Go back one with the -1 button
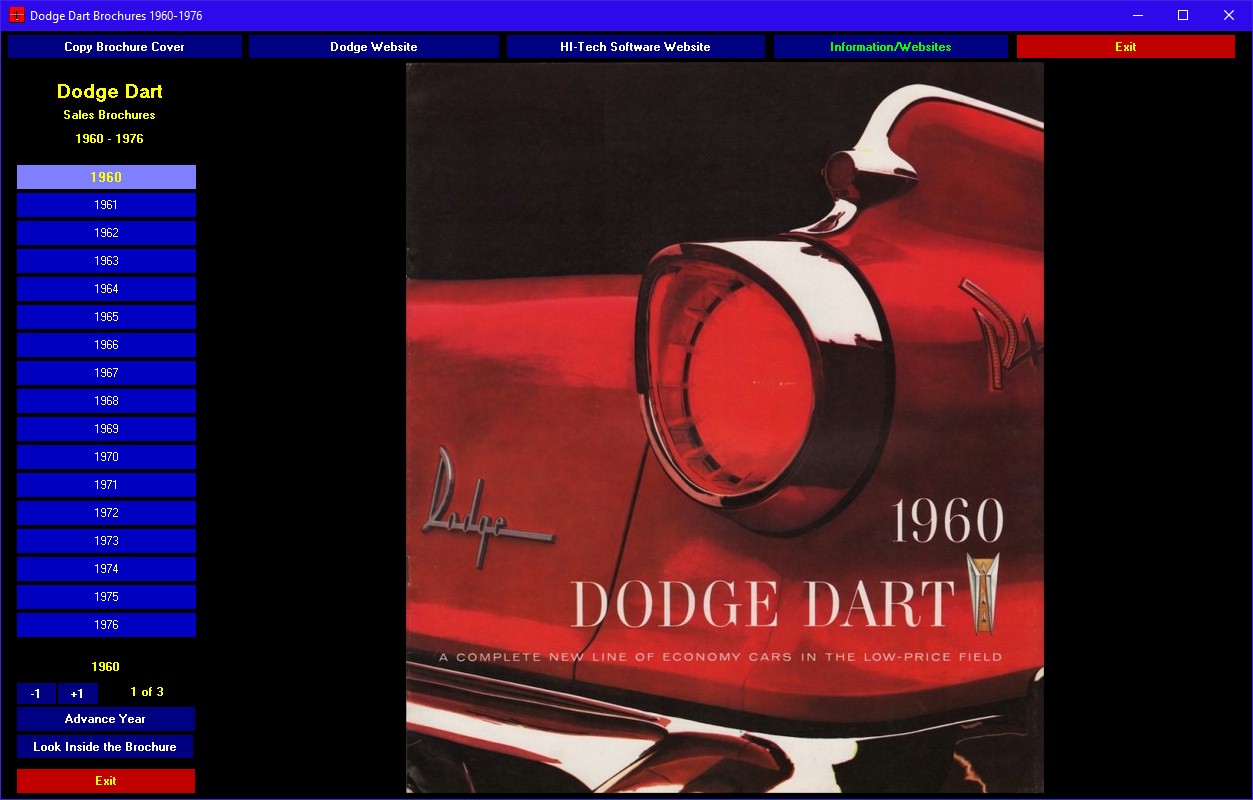 (36, 694)
